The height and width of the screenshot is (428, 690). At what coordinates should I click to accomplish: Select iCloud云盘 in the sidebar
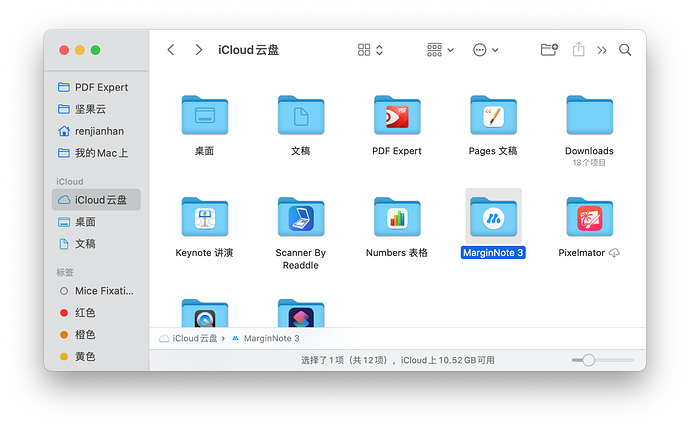click(x=96, y=200)
